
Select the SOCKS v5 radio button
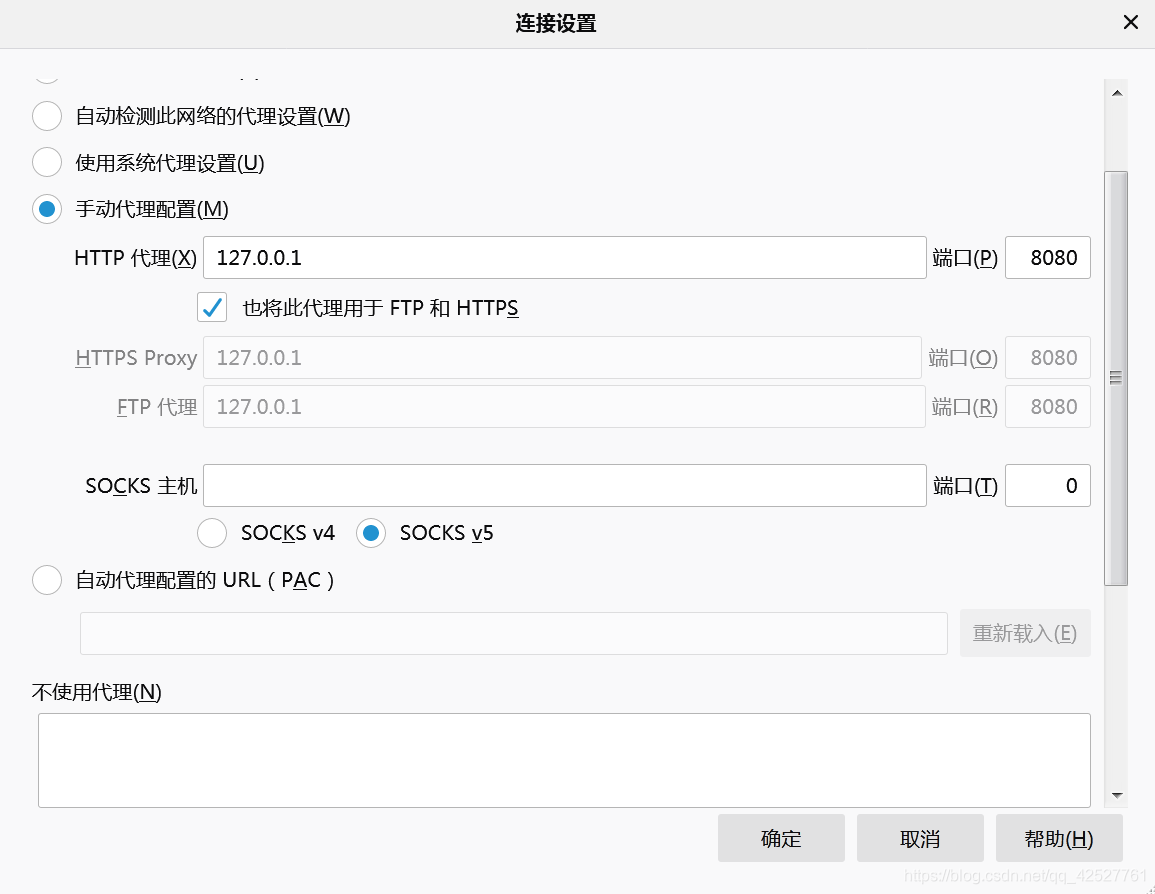click(x=371, y=533)
